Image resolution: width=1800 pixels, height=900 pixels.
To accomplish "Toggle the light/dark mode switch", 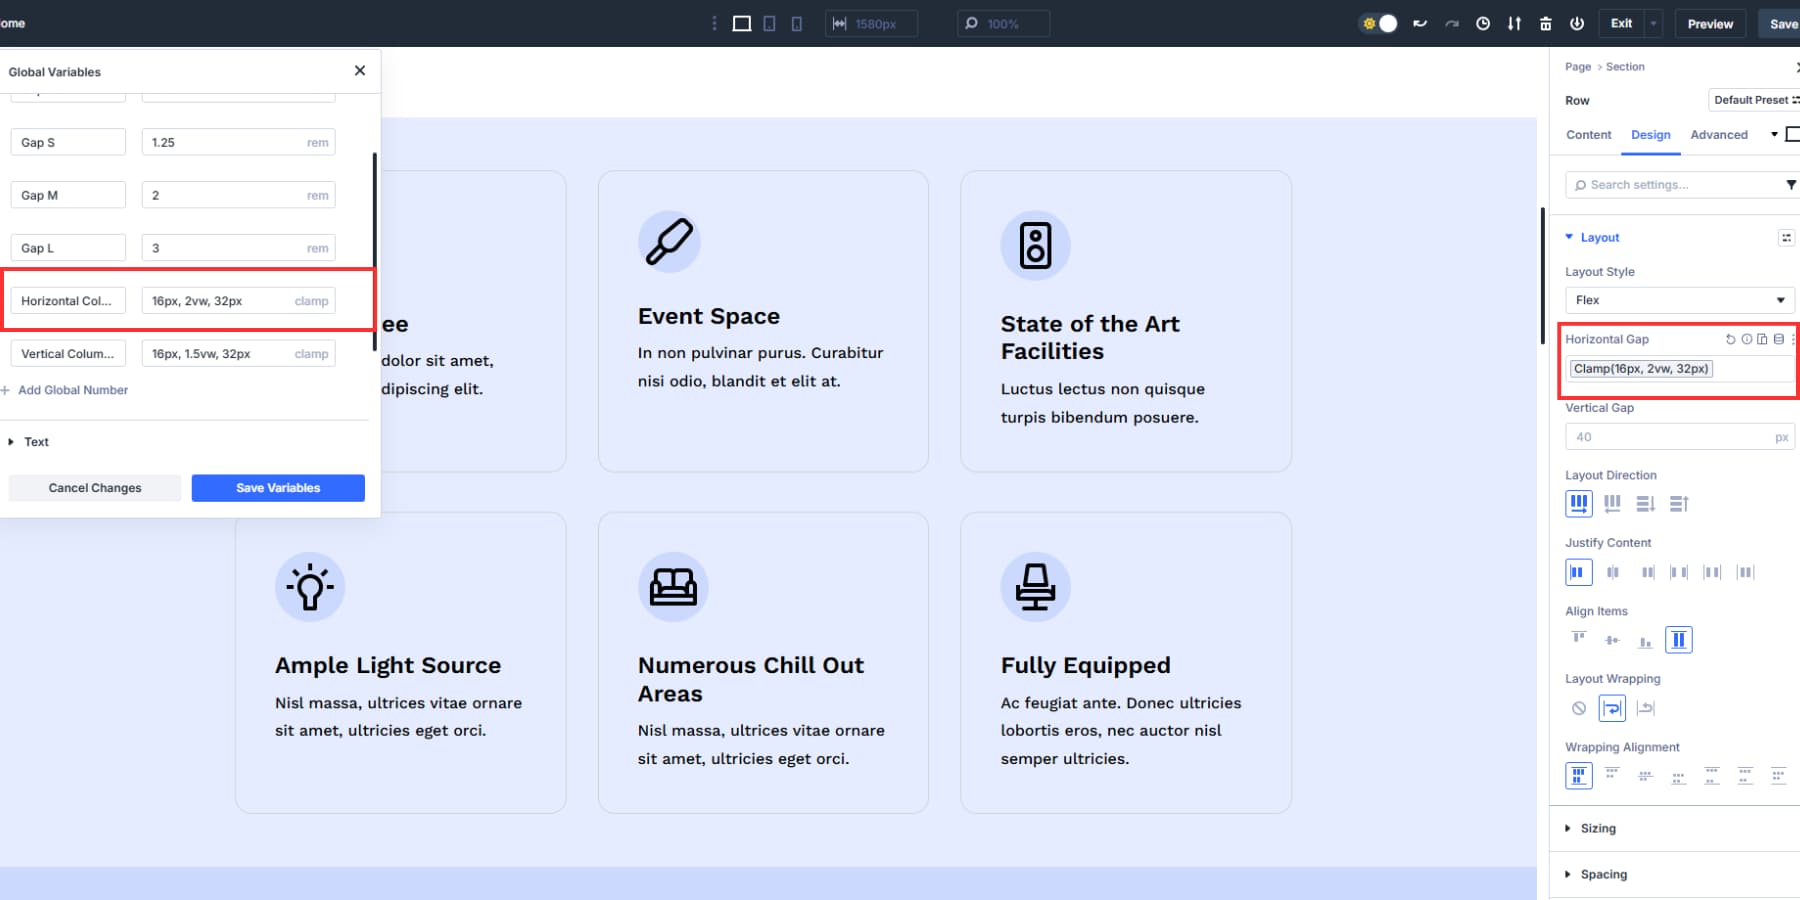I will pyautogui.click(x=1379, y=24).
